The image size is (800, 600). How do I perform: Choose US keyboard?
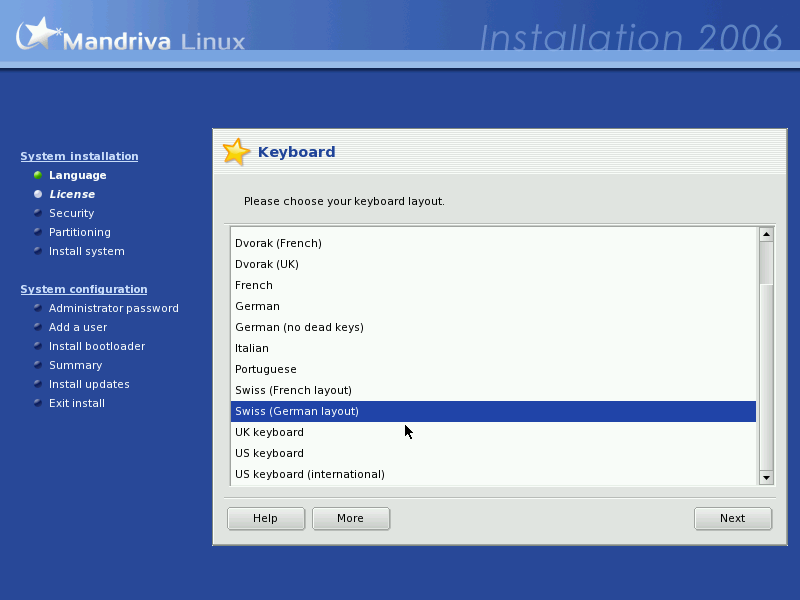coord(493,453)
